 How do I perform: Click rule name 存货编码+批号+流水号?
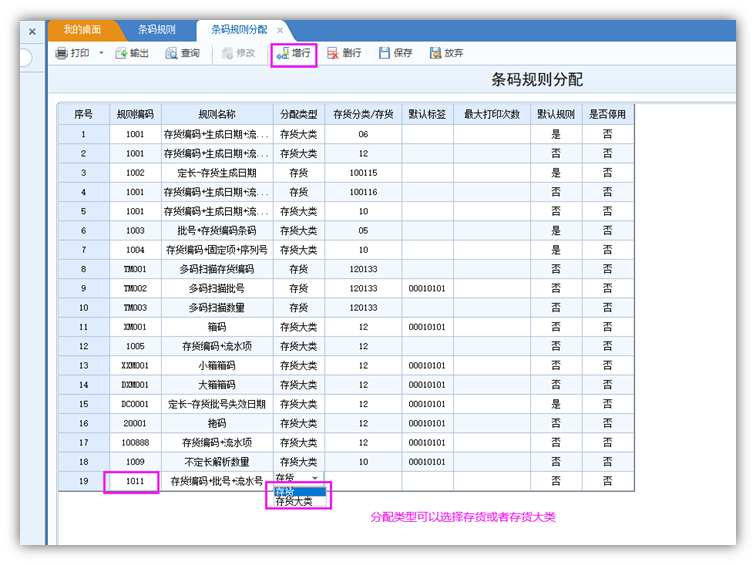coord(217,481)
